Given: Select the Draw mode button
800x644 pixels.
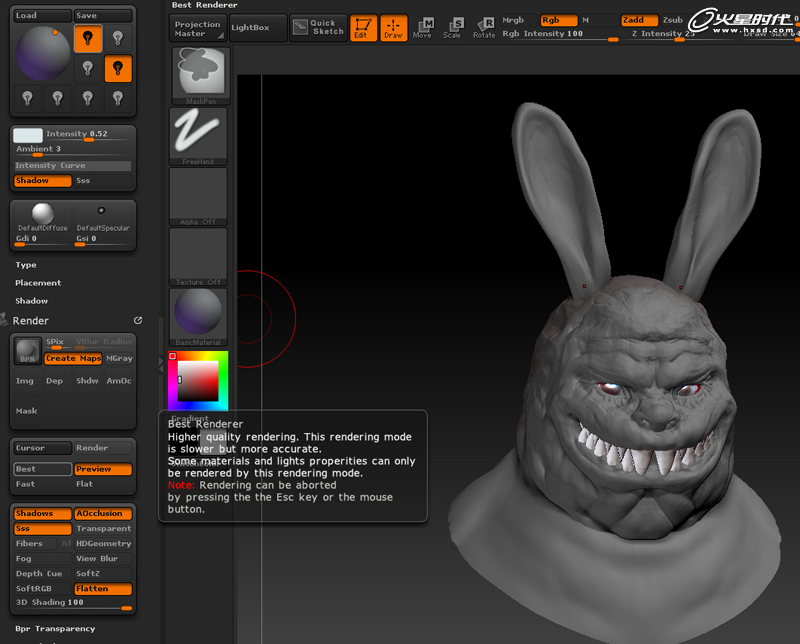Looking at the screenshot, I should pyautogui.click(x=393, y=28).
